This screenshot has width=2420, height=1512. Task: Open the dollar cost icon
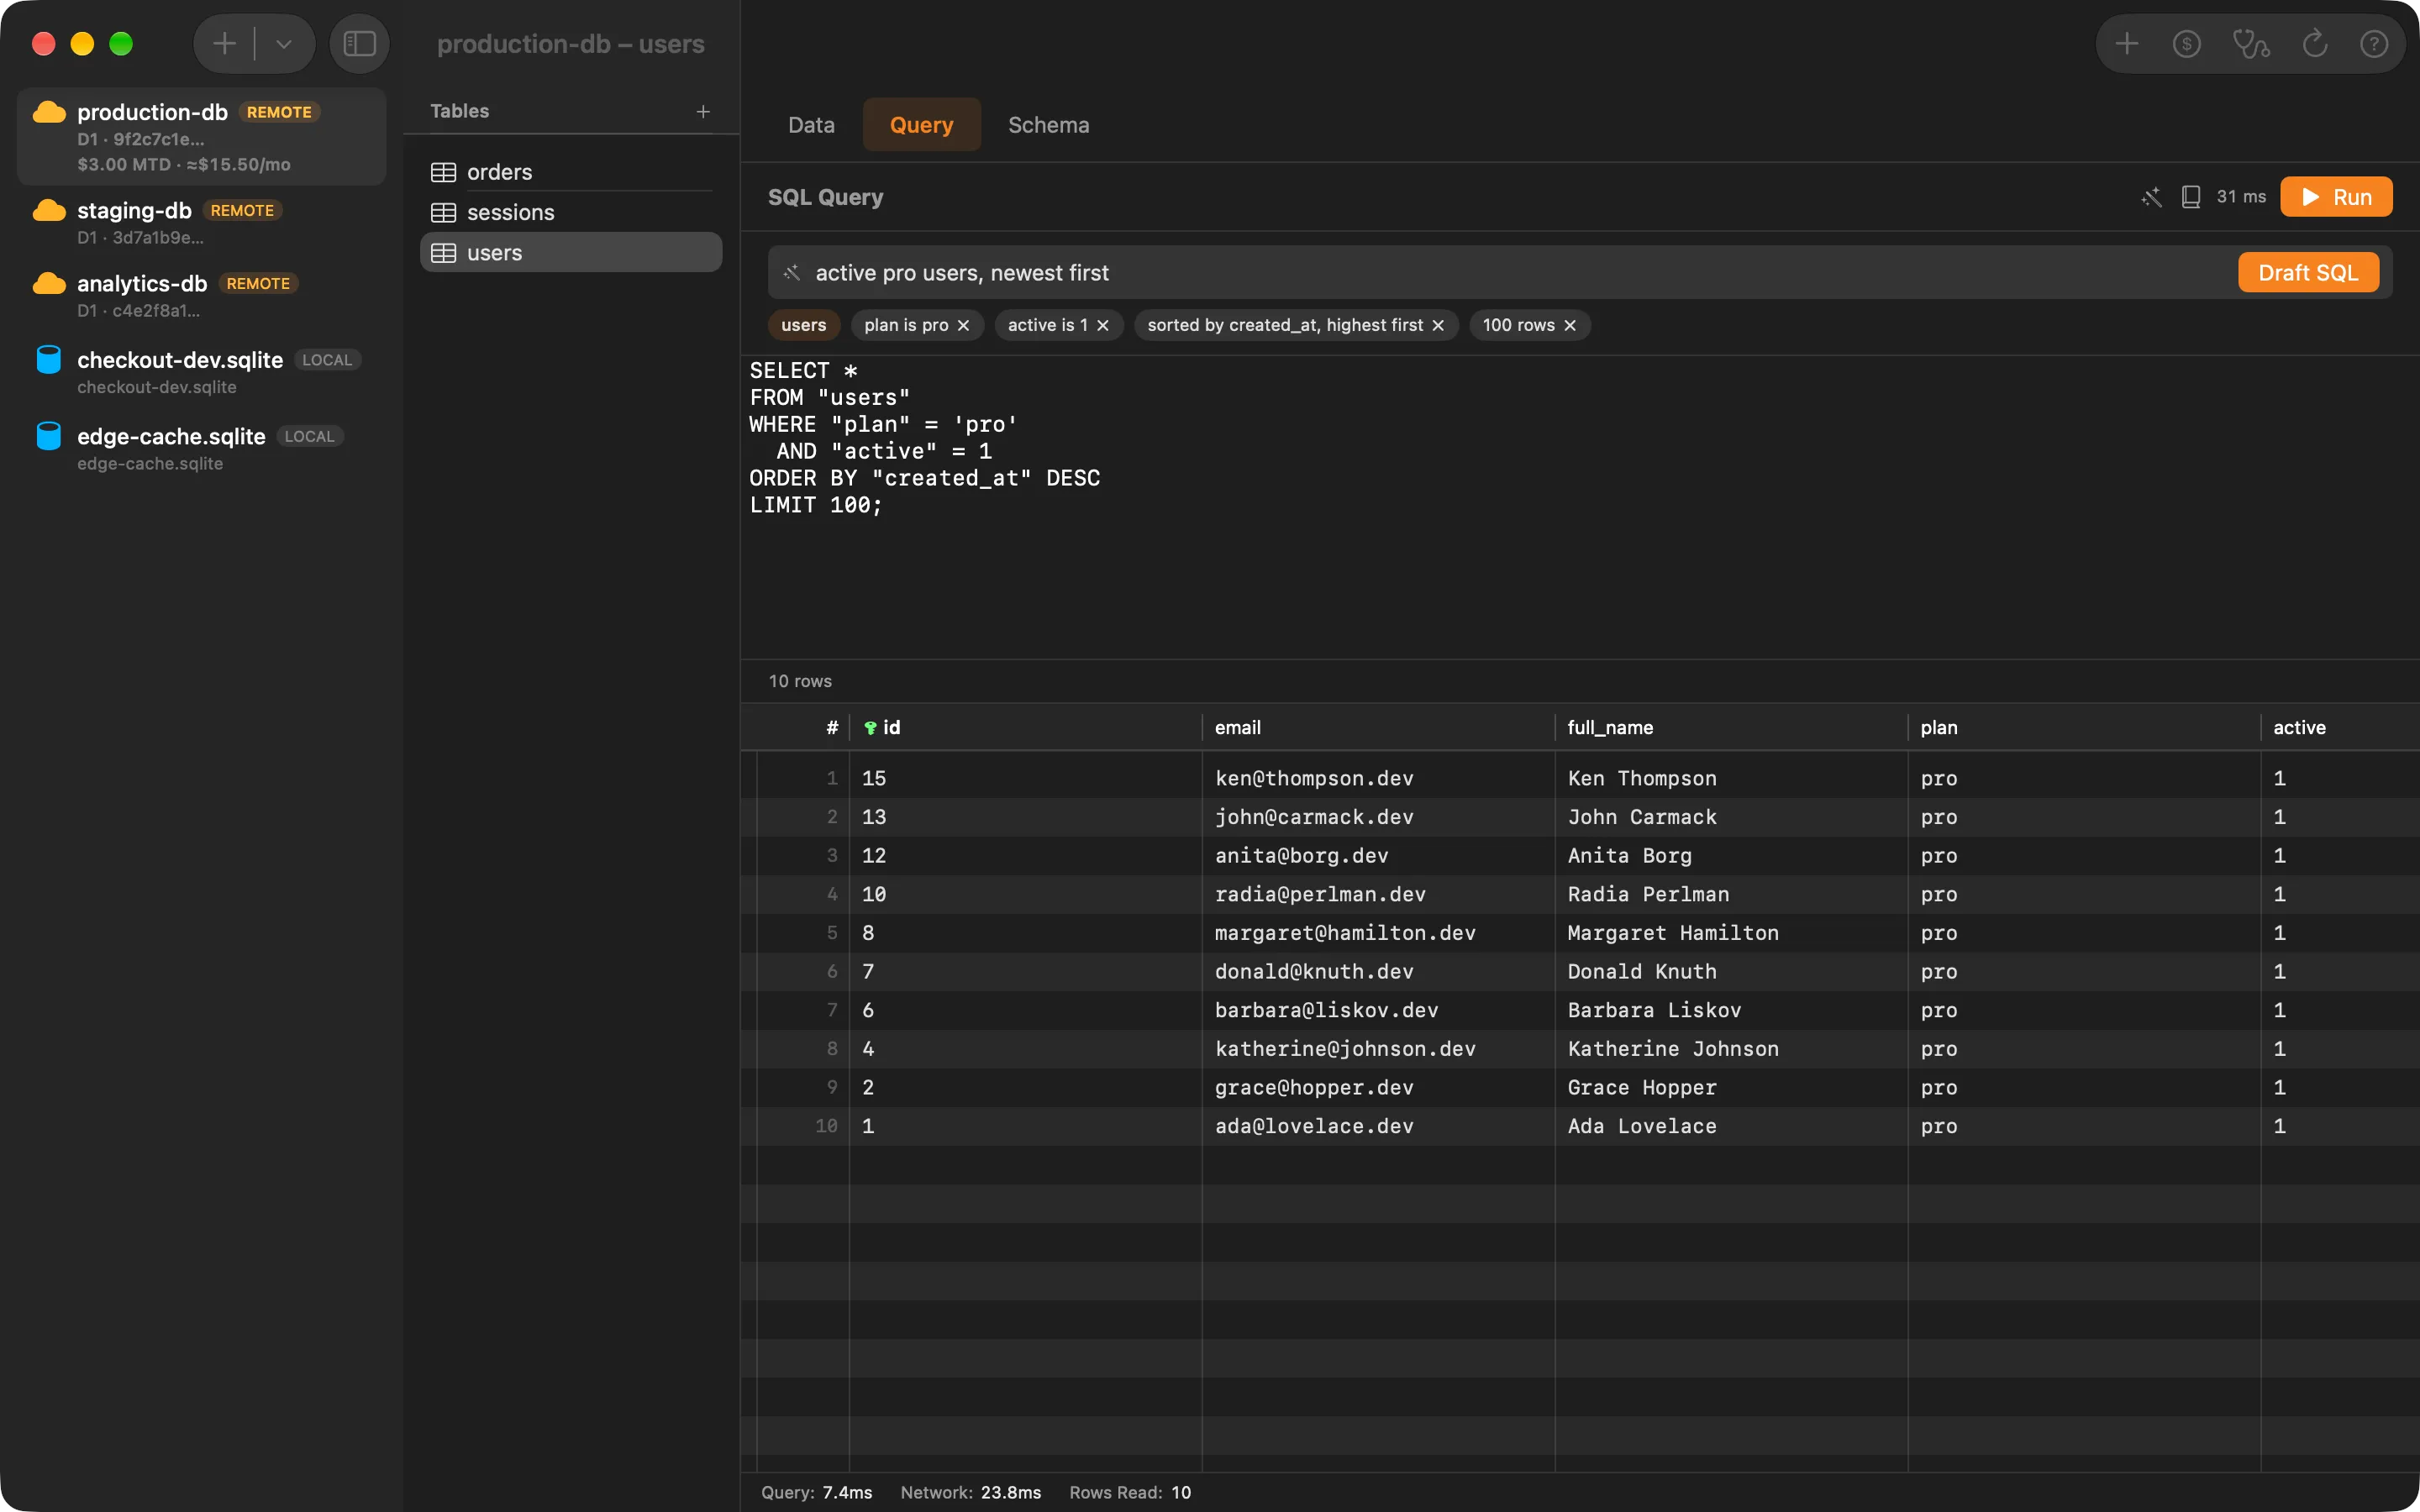pos(2187,44)
